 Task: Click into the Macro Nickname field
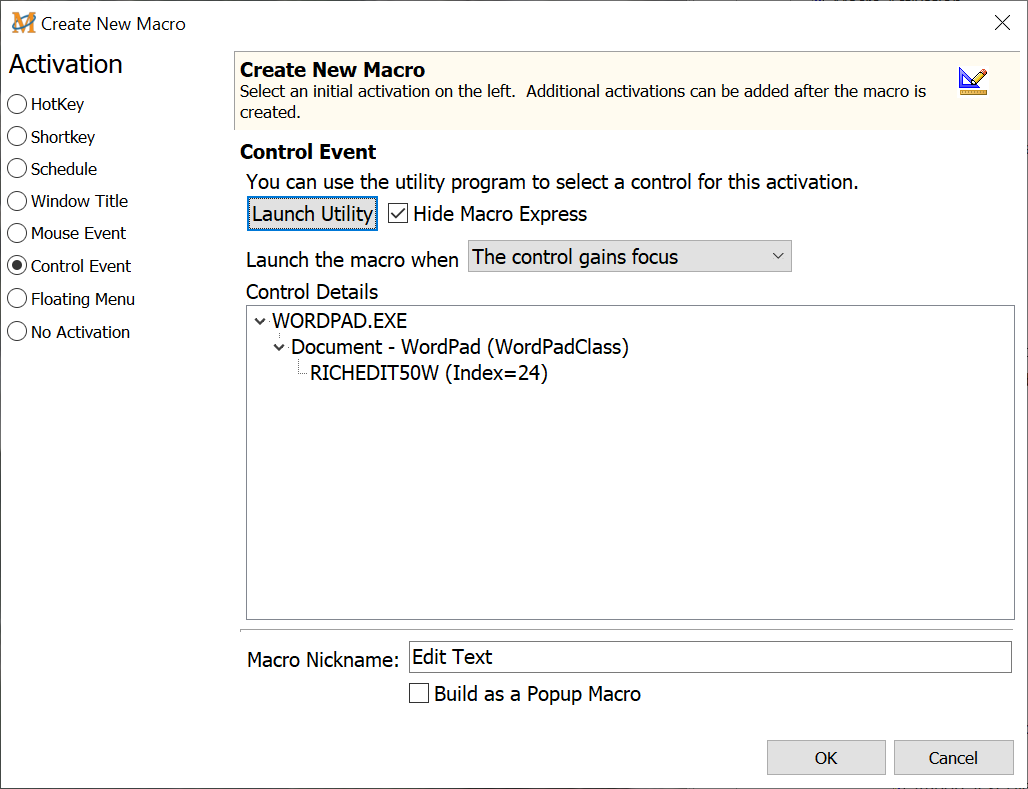pyautogui.click(x=710, y=657)
